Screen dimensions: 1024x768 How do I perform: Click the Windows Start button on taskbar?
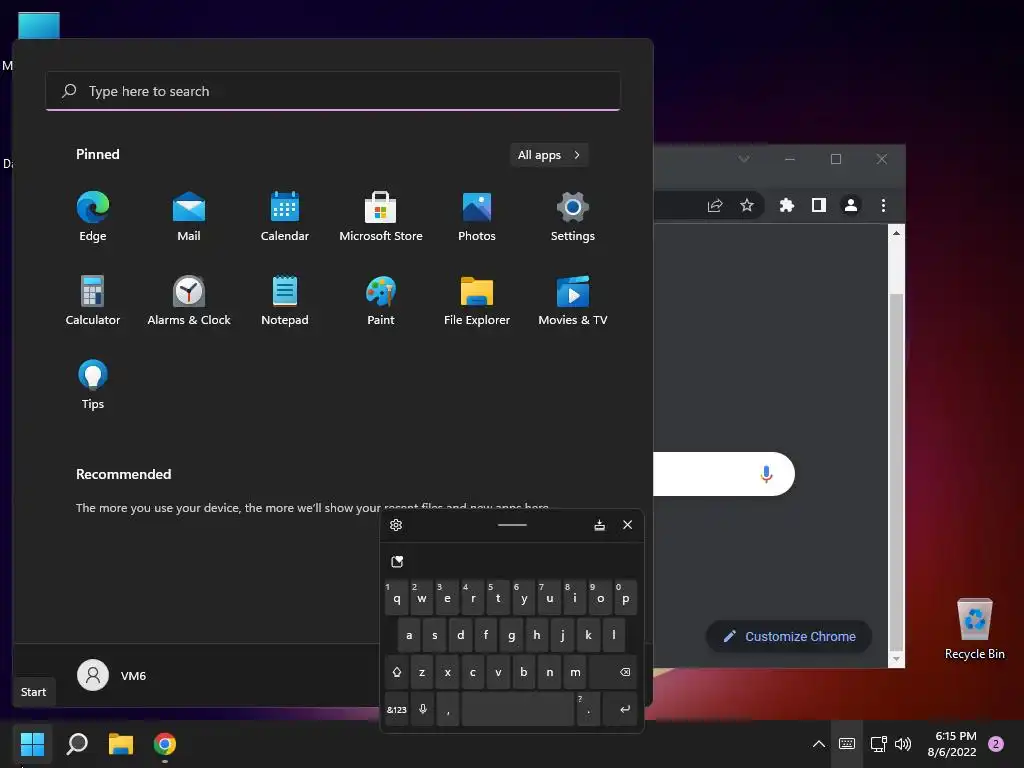coord(32,743)
